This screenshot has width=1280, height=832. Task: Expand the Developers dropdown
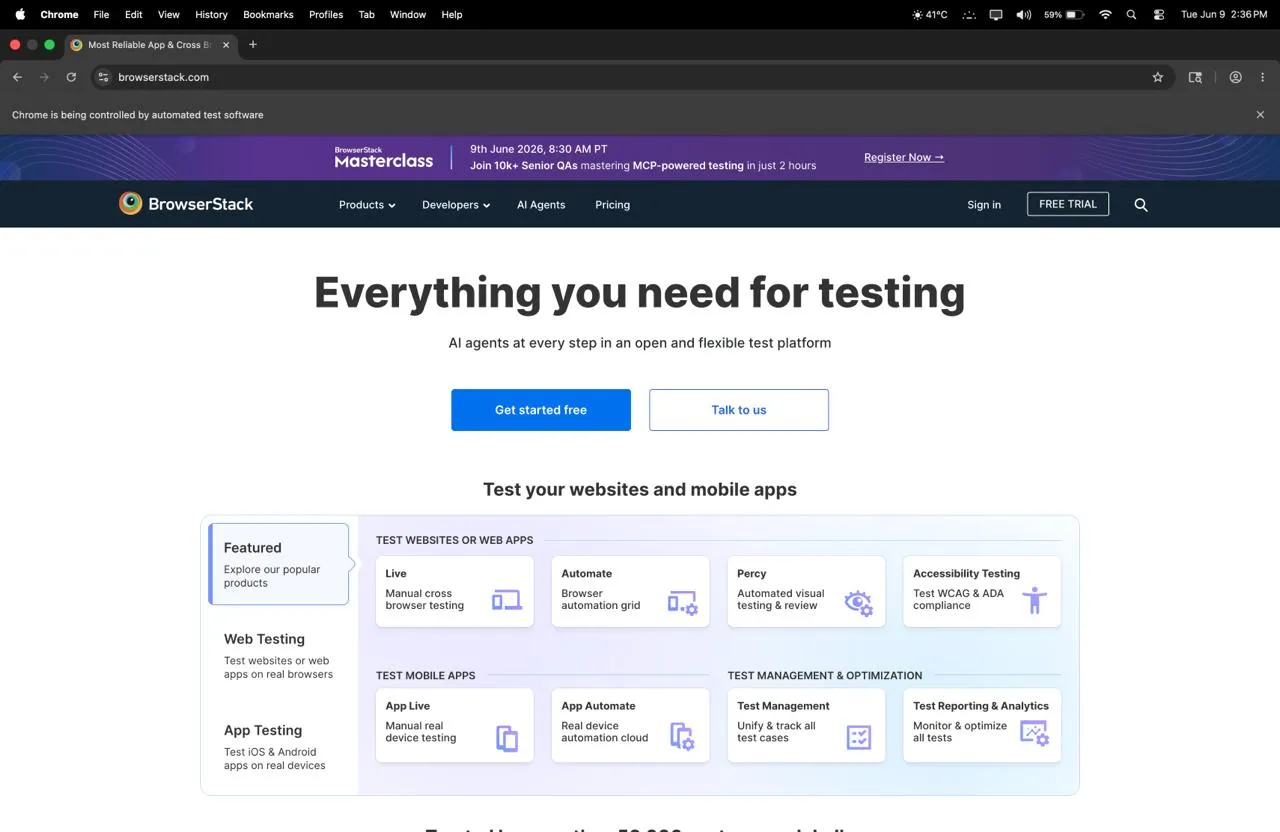[456, 205]
